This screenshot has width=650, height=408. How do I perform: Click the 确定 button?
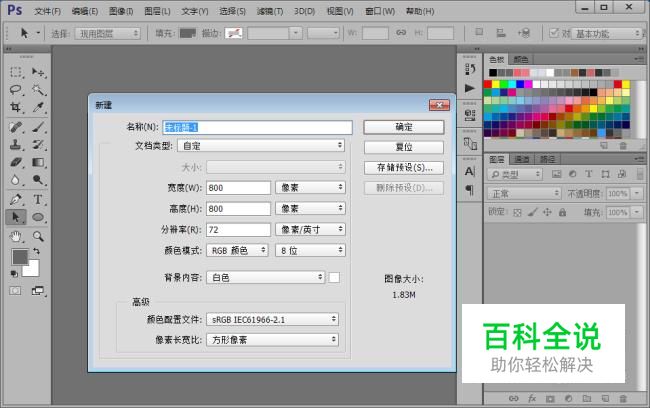(404, 127)
